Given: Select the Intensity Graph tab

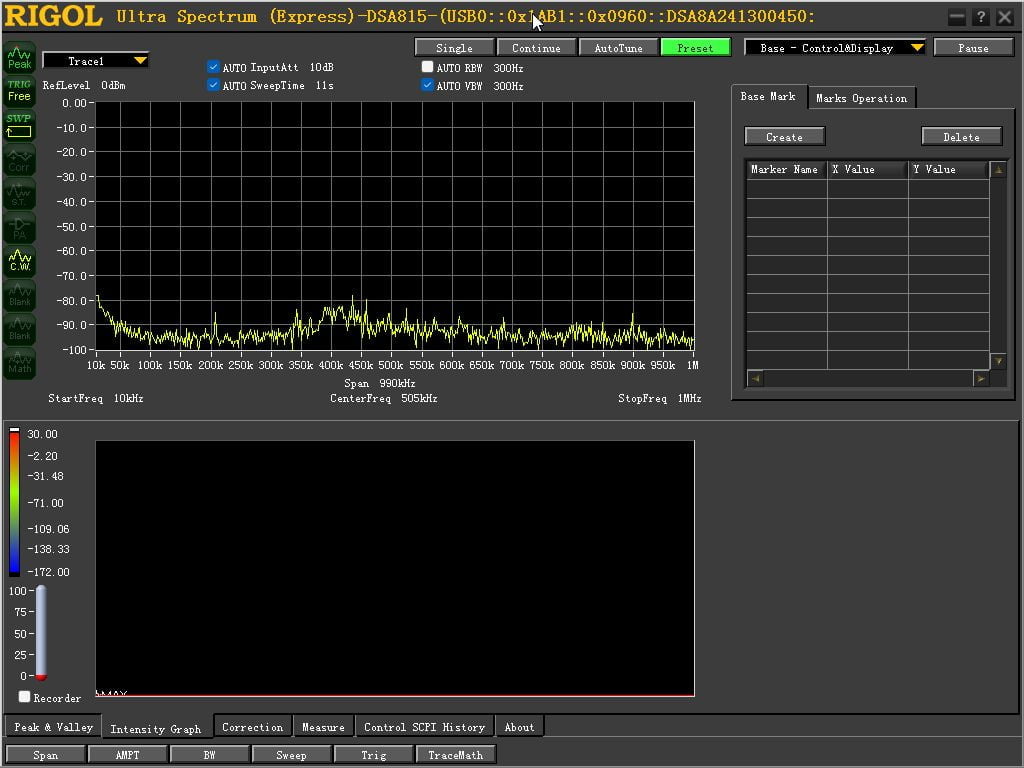Looking at the screenshot, I should tap(155, 729).
